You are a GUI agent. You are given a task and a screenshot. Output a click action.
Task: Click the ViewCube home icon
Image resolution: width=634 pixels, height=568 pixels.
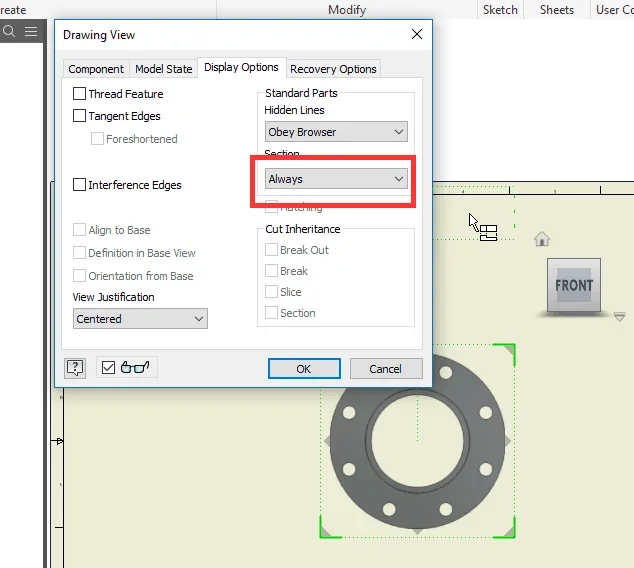coord(542,239)
